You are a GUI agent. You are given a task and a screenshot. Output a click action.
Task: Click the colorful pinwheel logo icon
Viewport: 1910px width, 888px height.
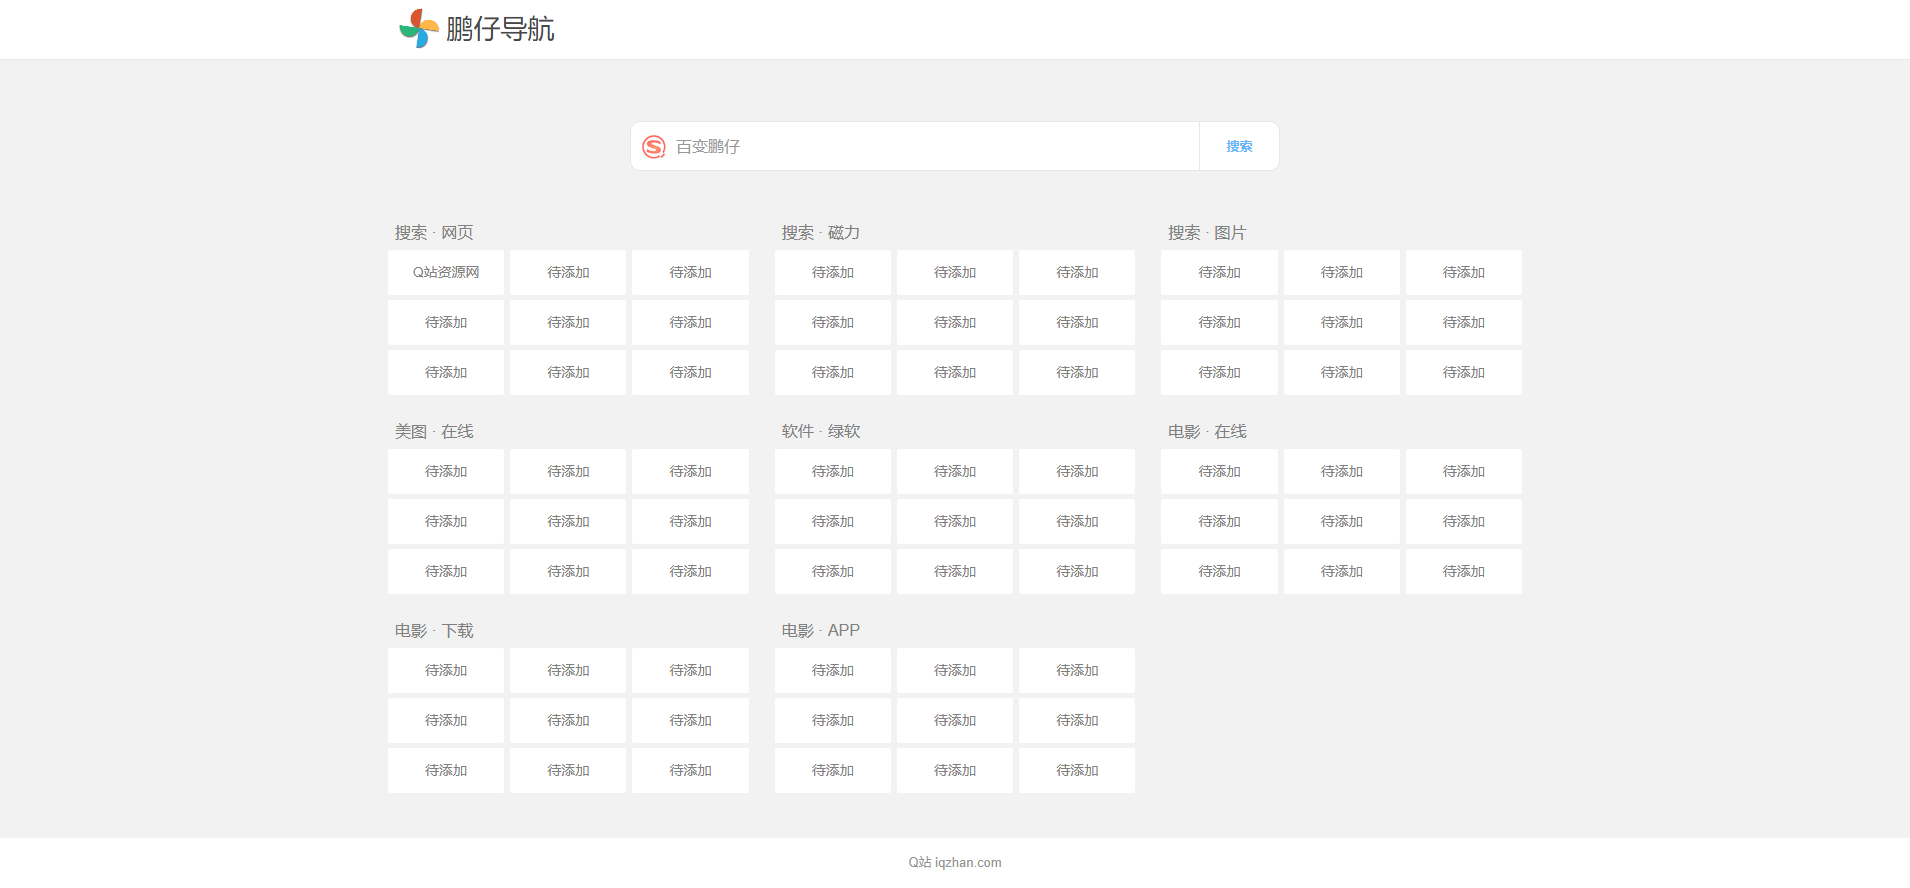click(419, 29)
